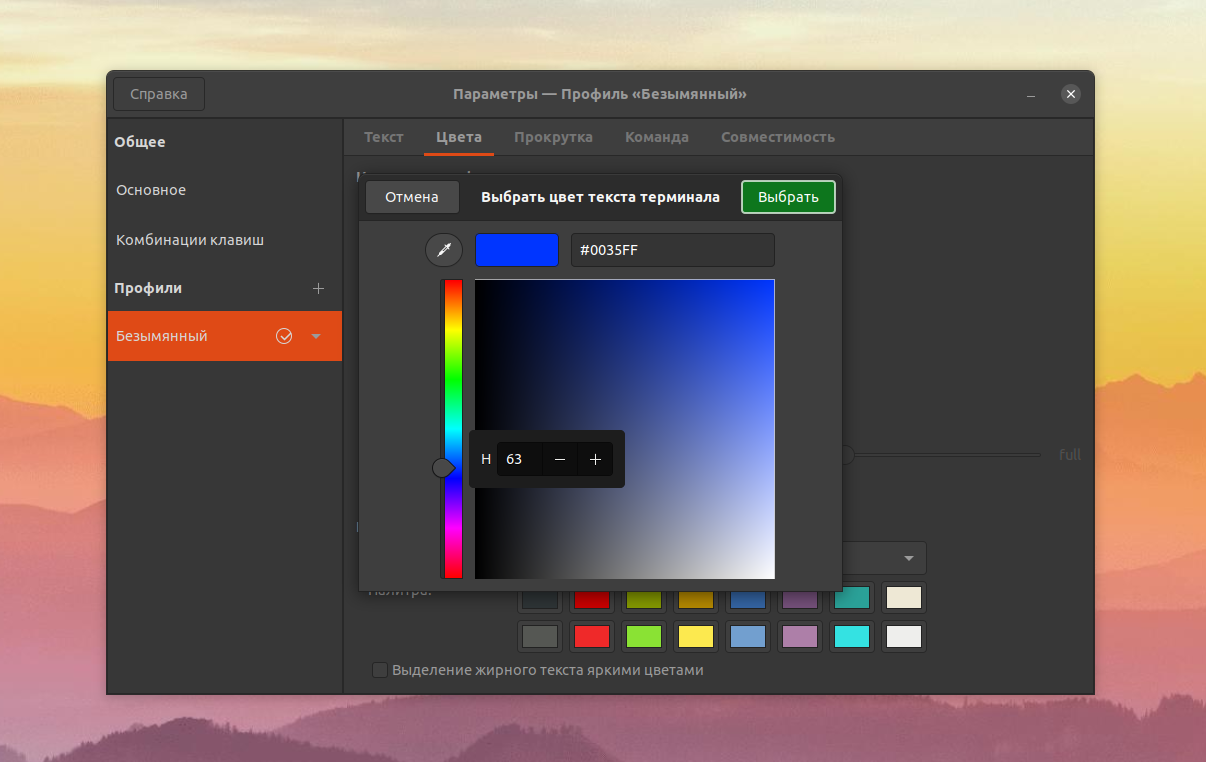Click the bright cyan palette swatch

click(852, 636)
